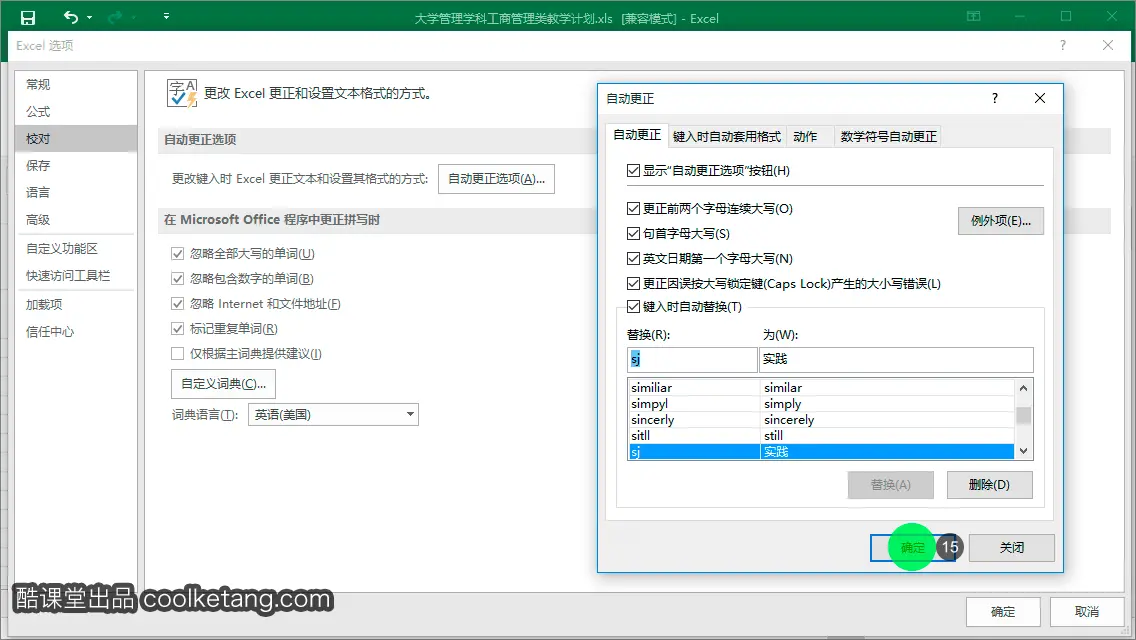The height and width of the screenshot is (640, 1136).
Task: Click the 为(W) input field
Action: tap(896, 360)
